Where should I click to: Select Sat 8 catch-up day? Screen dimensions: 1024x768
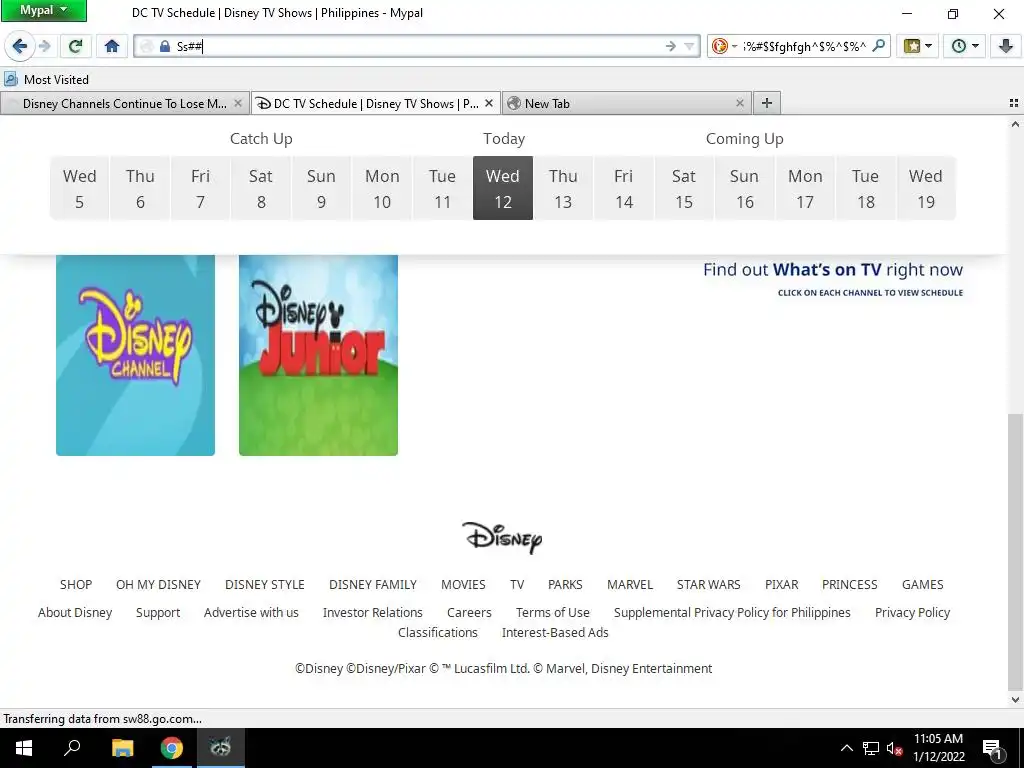click(x=261, y=188)
